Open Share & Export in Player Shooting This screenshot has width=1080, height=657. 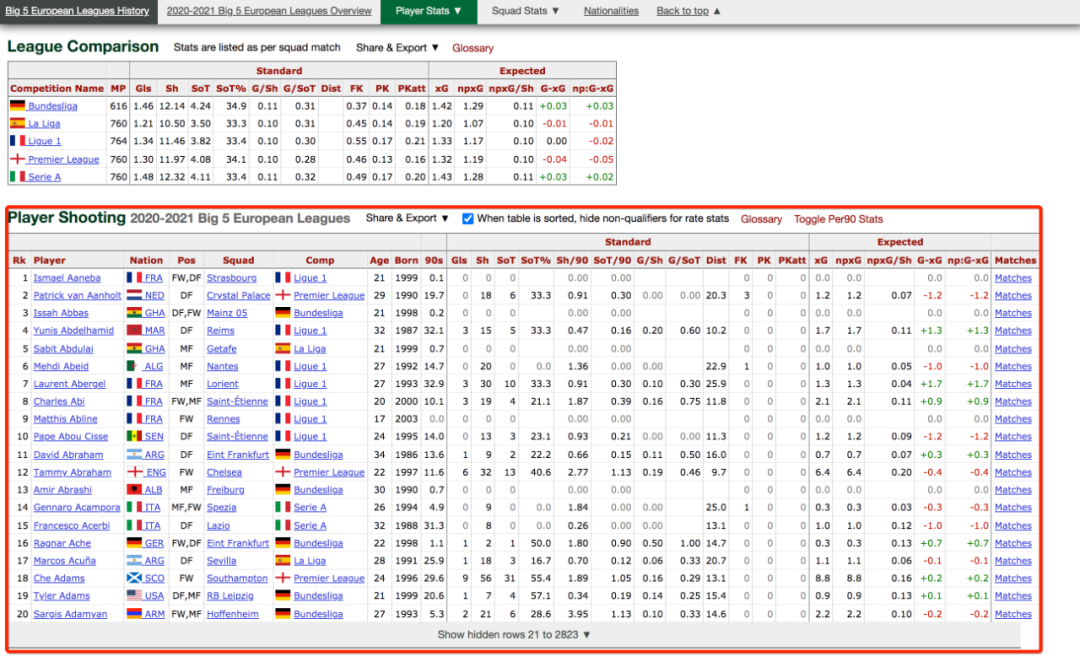click(407, 218)
